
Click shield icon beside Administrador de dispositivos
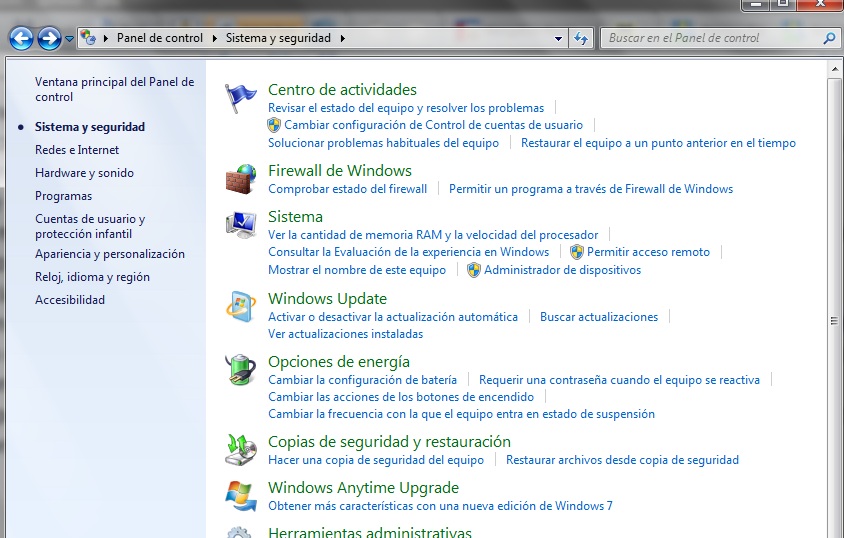(x=474, y=270)
